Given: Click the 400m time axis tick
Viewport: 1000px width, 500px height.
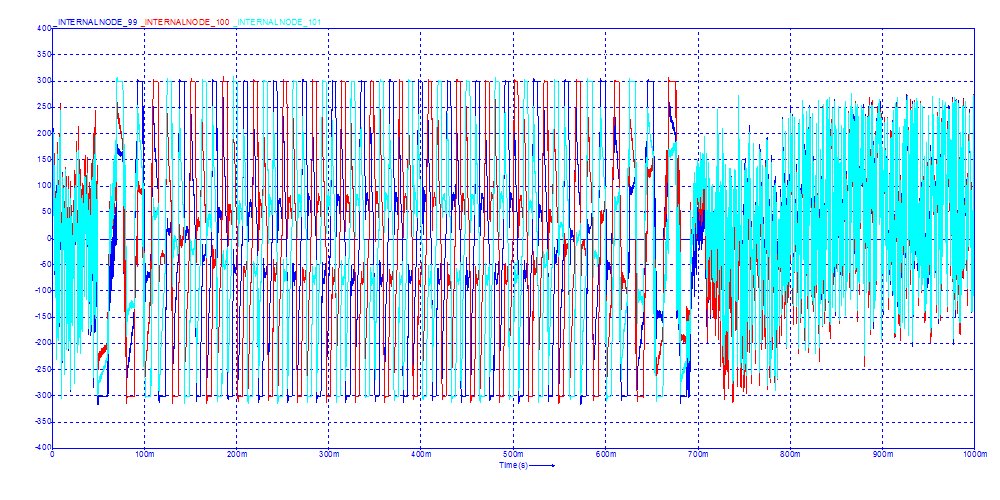Looking at the screenshot, I should tap(421, 454).
